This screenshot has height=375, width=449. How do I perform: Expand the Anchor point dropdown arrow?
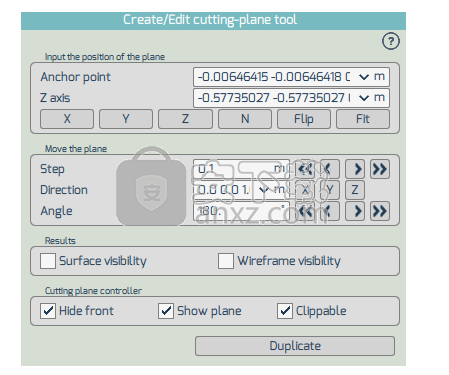[x=364, y=77]
